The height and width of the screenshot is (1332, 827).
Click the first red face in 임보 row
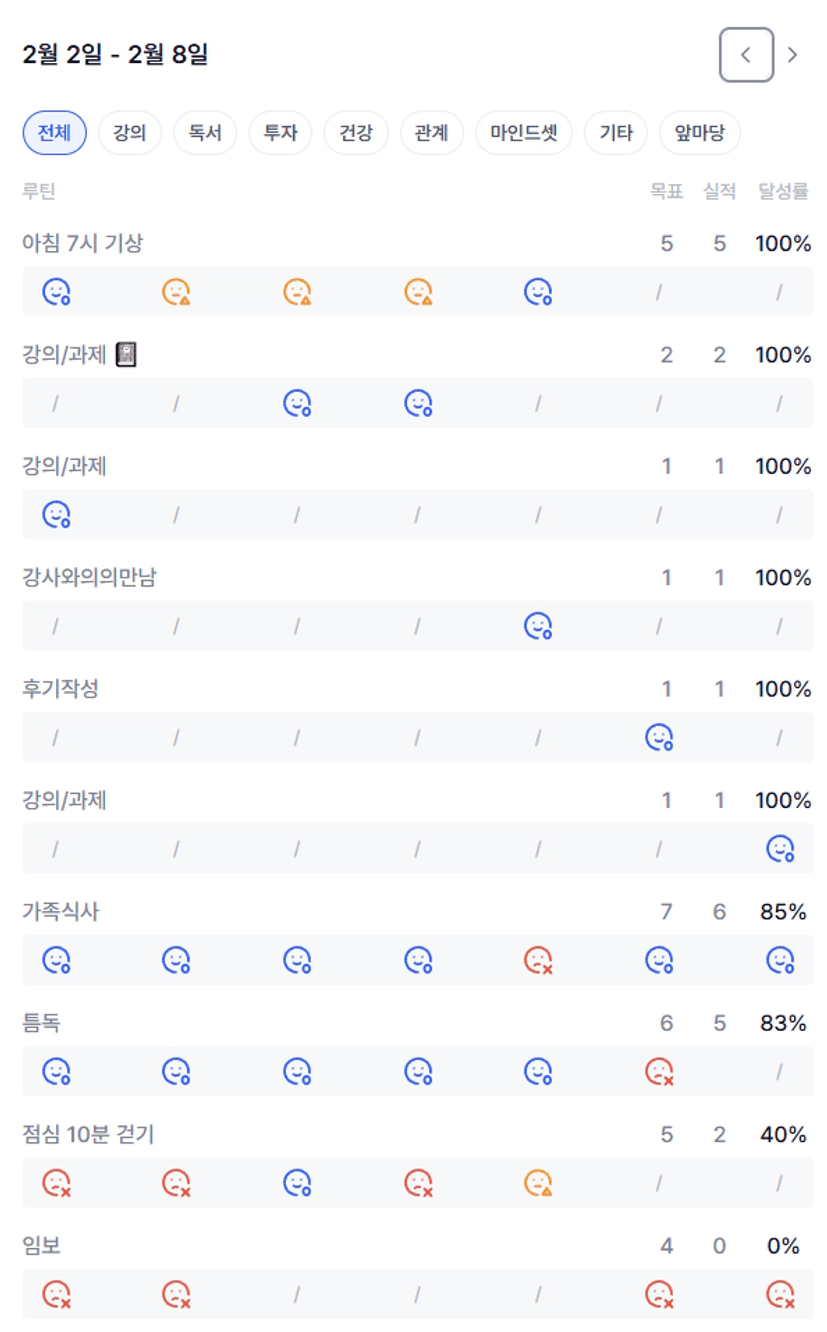pyautogui.click(x=56, y=1295)
